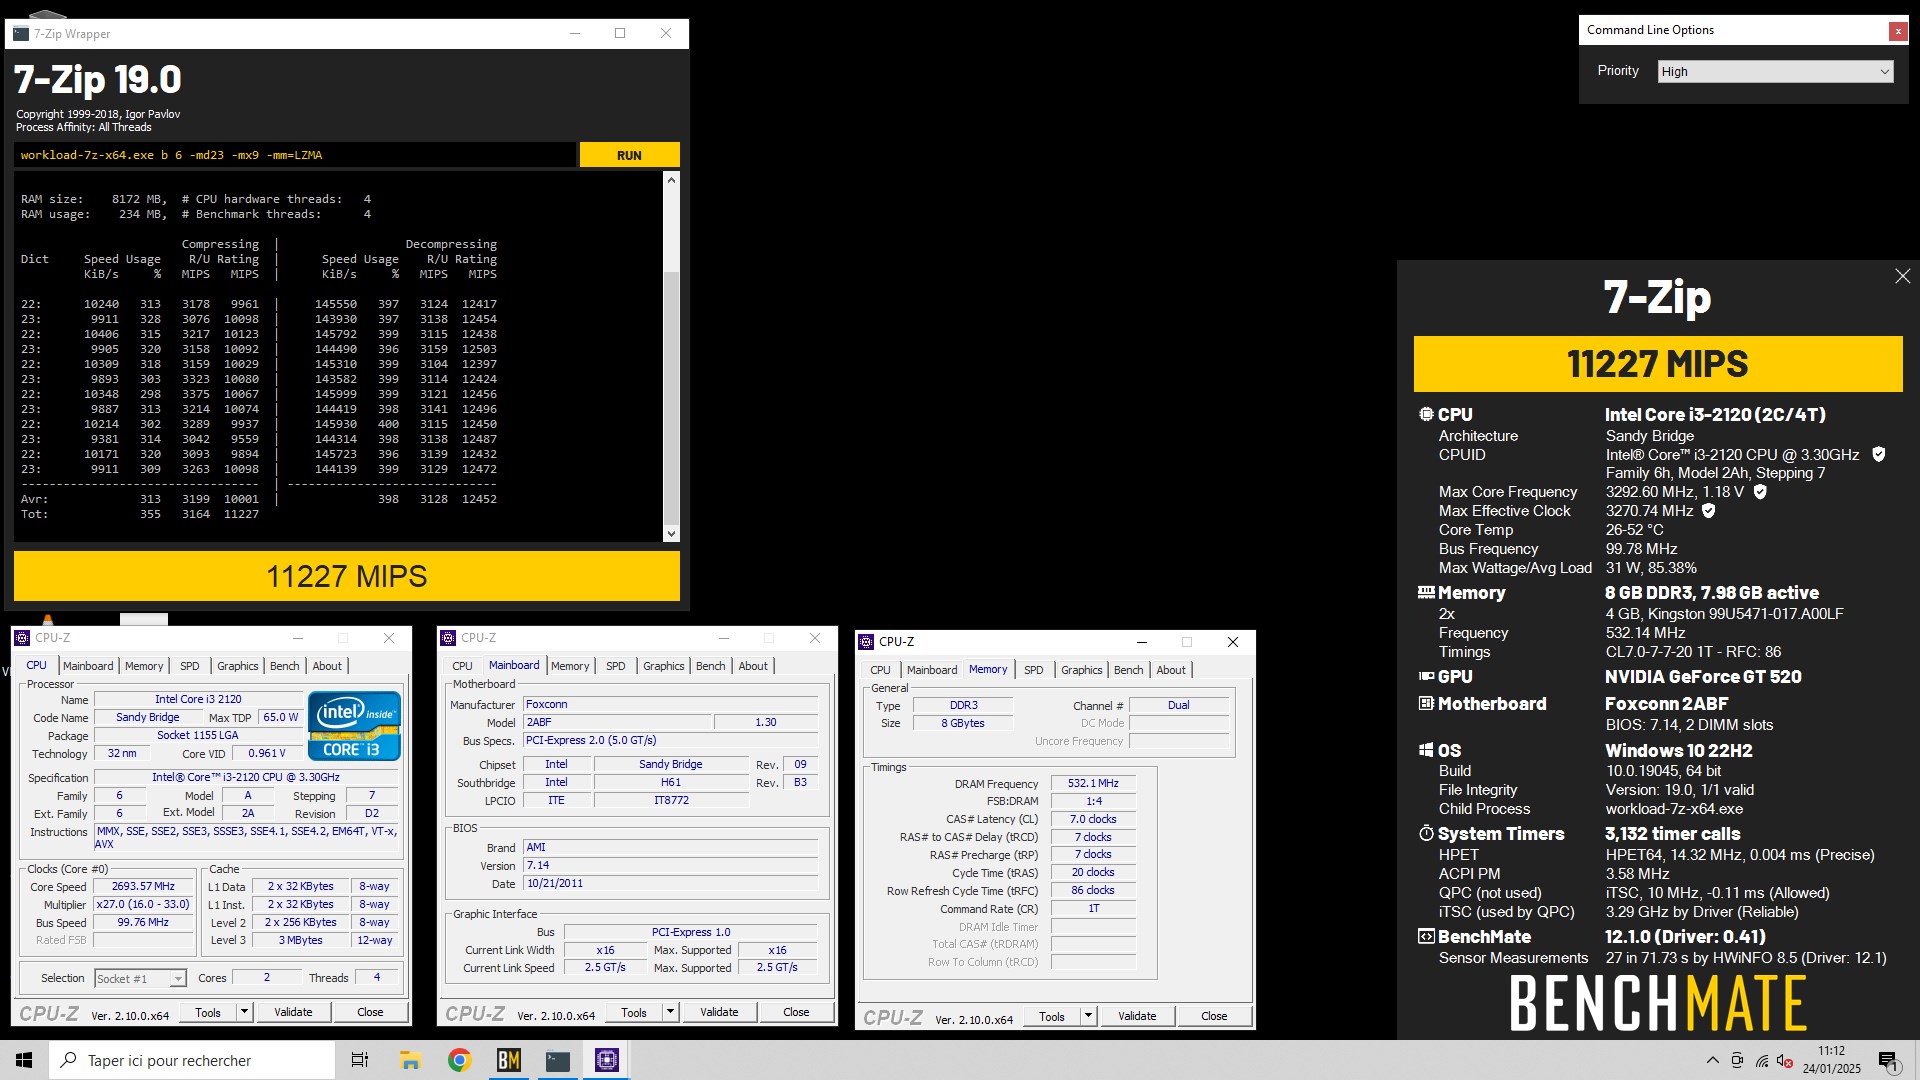Open Memory tab in Mainboard CPU-Z window
This screenshot has width=1920, height=1080.
(570, 666)
